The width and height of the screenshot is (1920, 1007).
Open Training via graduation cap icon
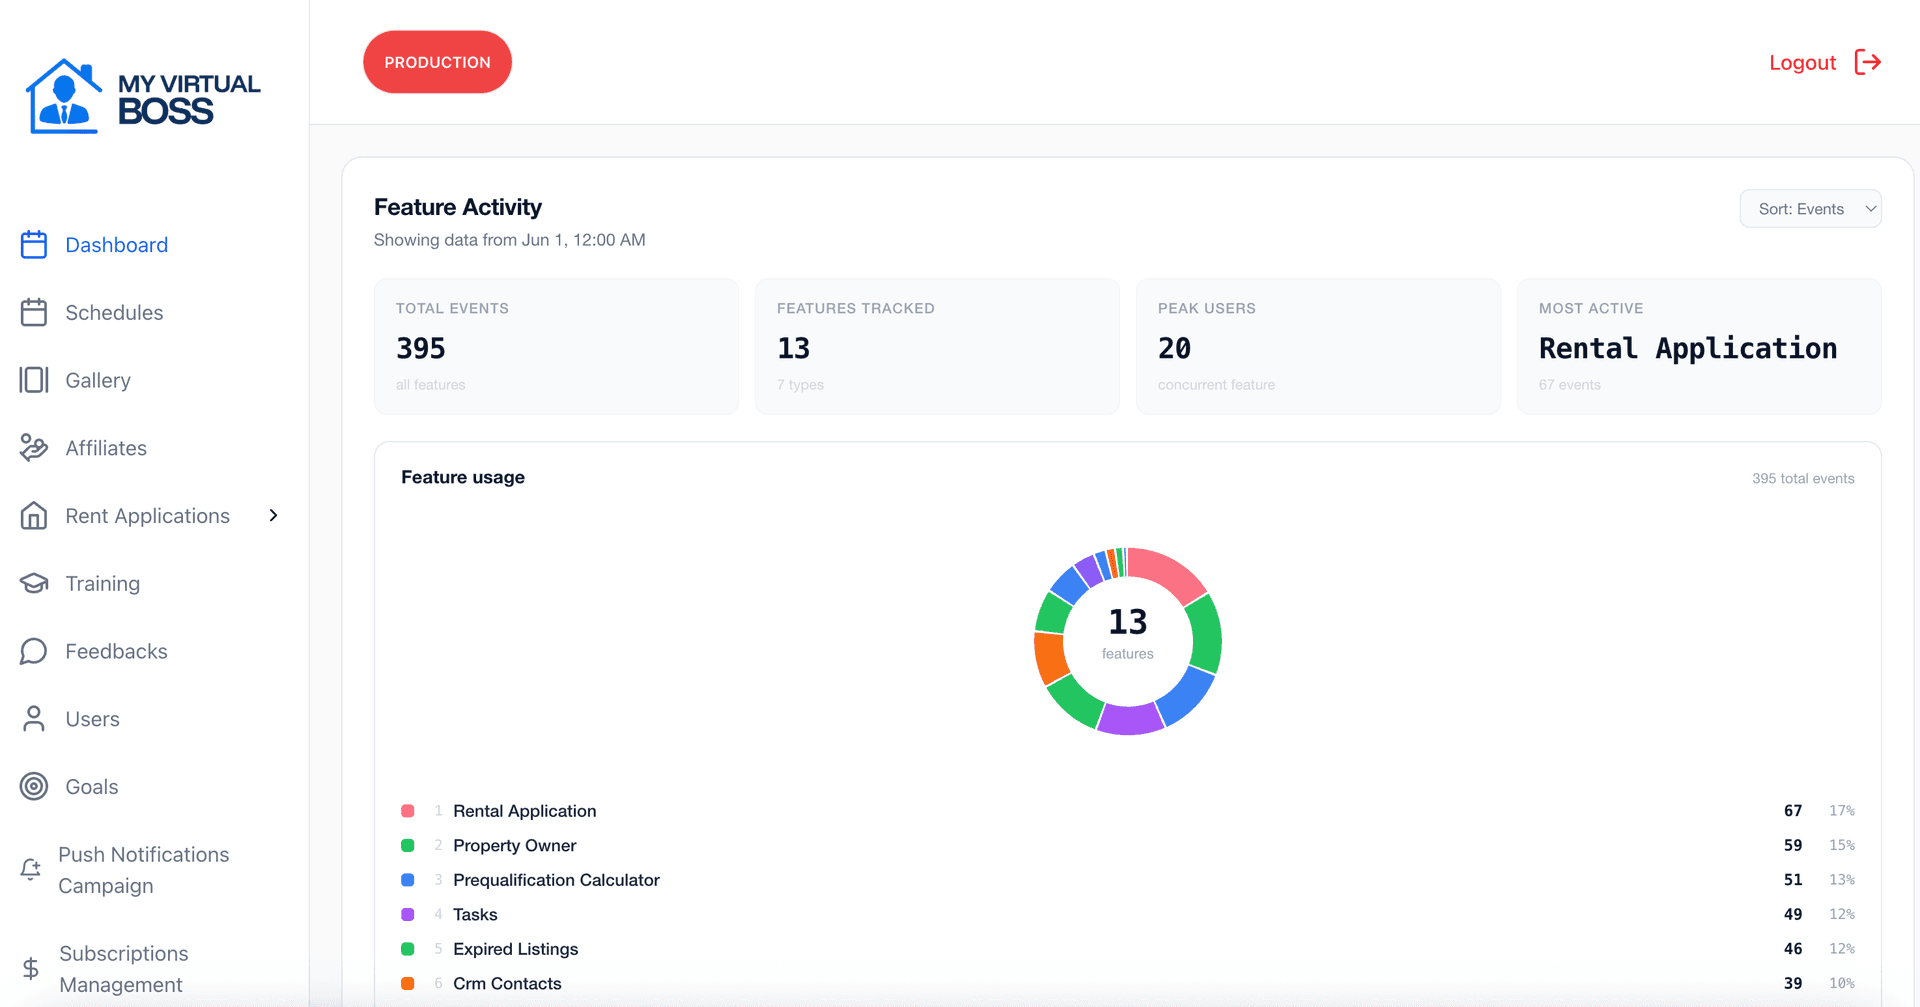point(34,583)
